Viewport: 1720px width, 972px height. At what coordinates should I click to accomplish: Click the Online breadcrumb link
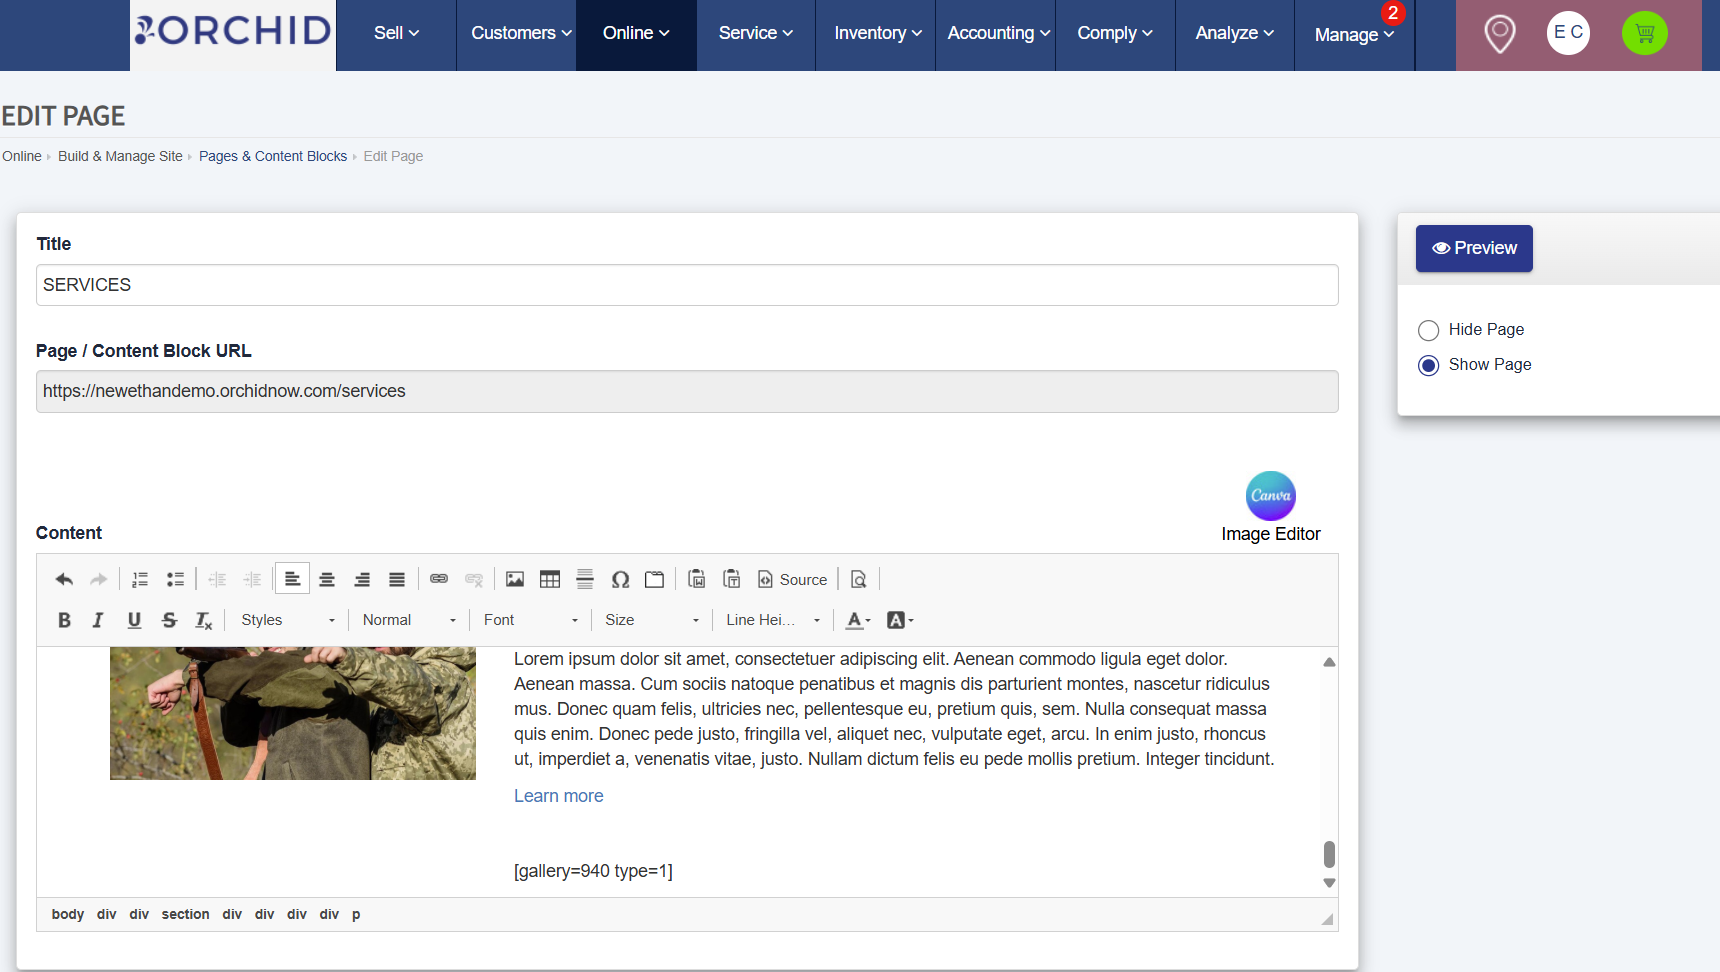(22, 156)
